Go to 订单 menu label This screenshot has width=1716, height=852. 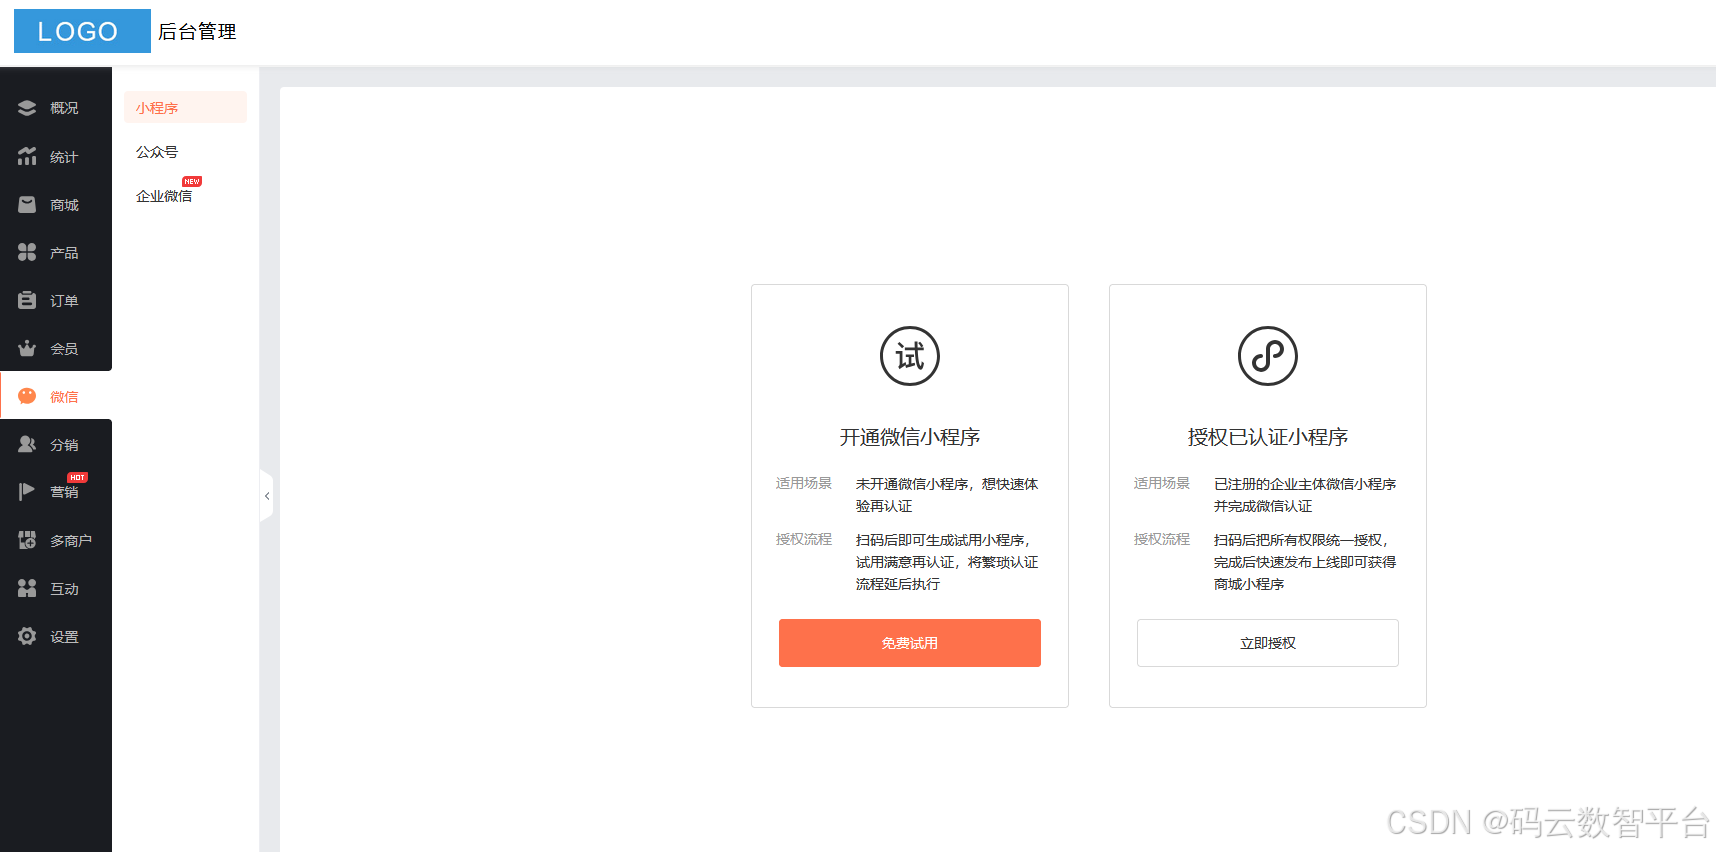(64, 301)
